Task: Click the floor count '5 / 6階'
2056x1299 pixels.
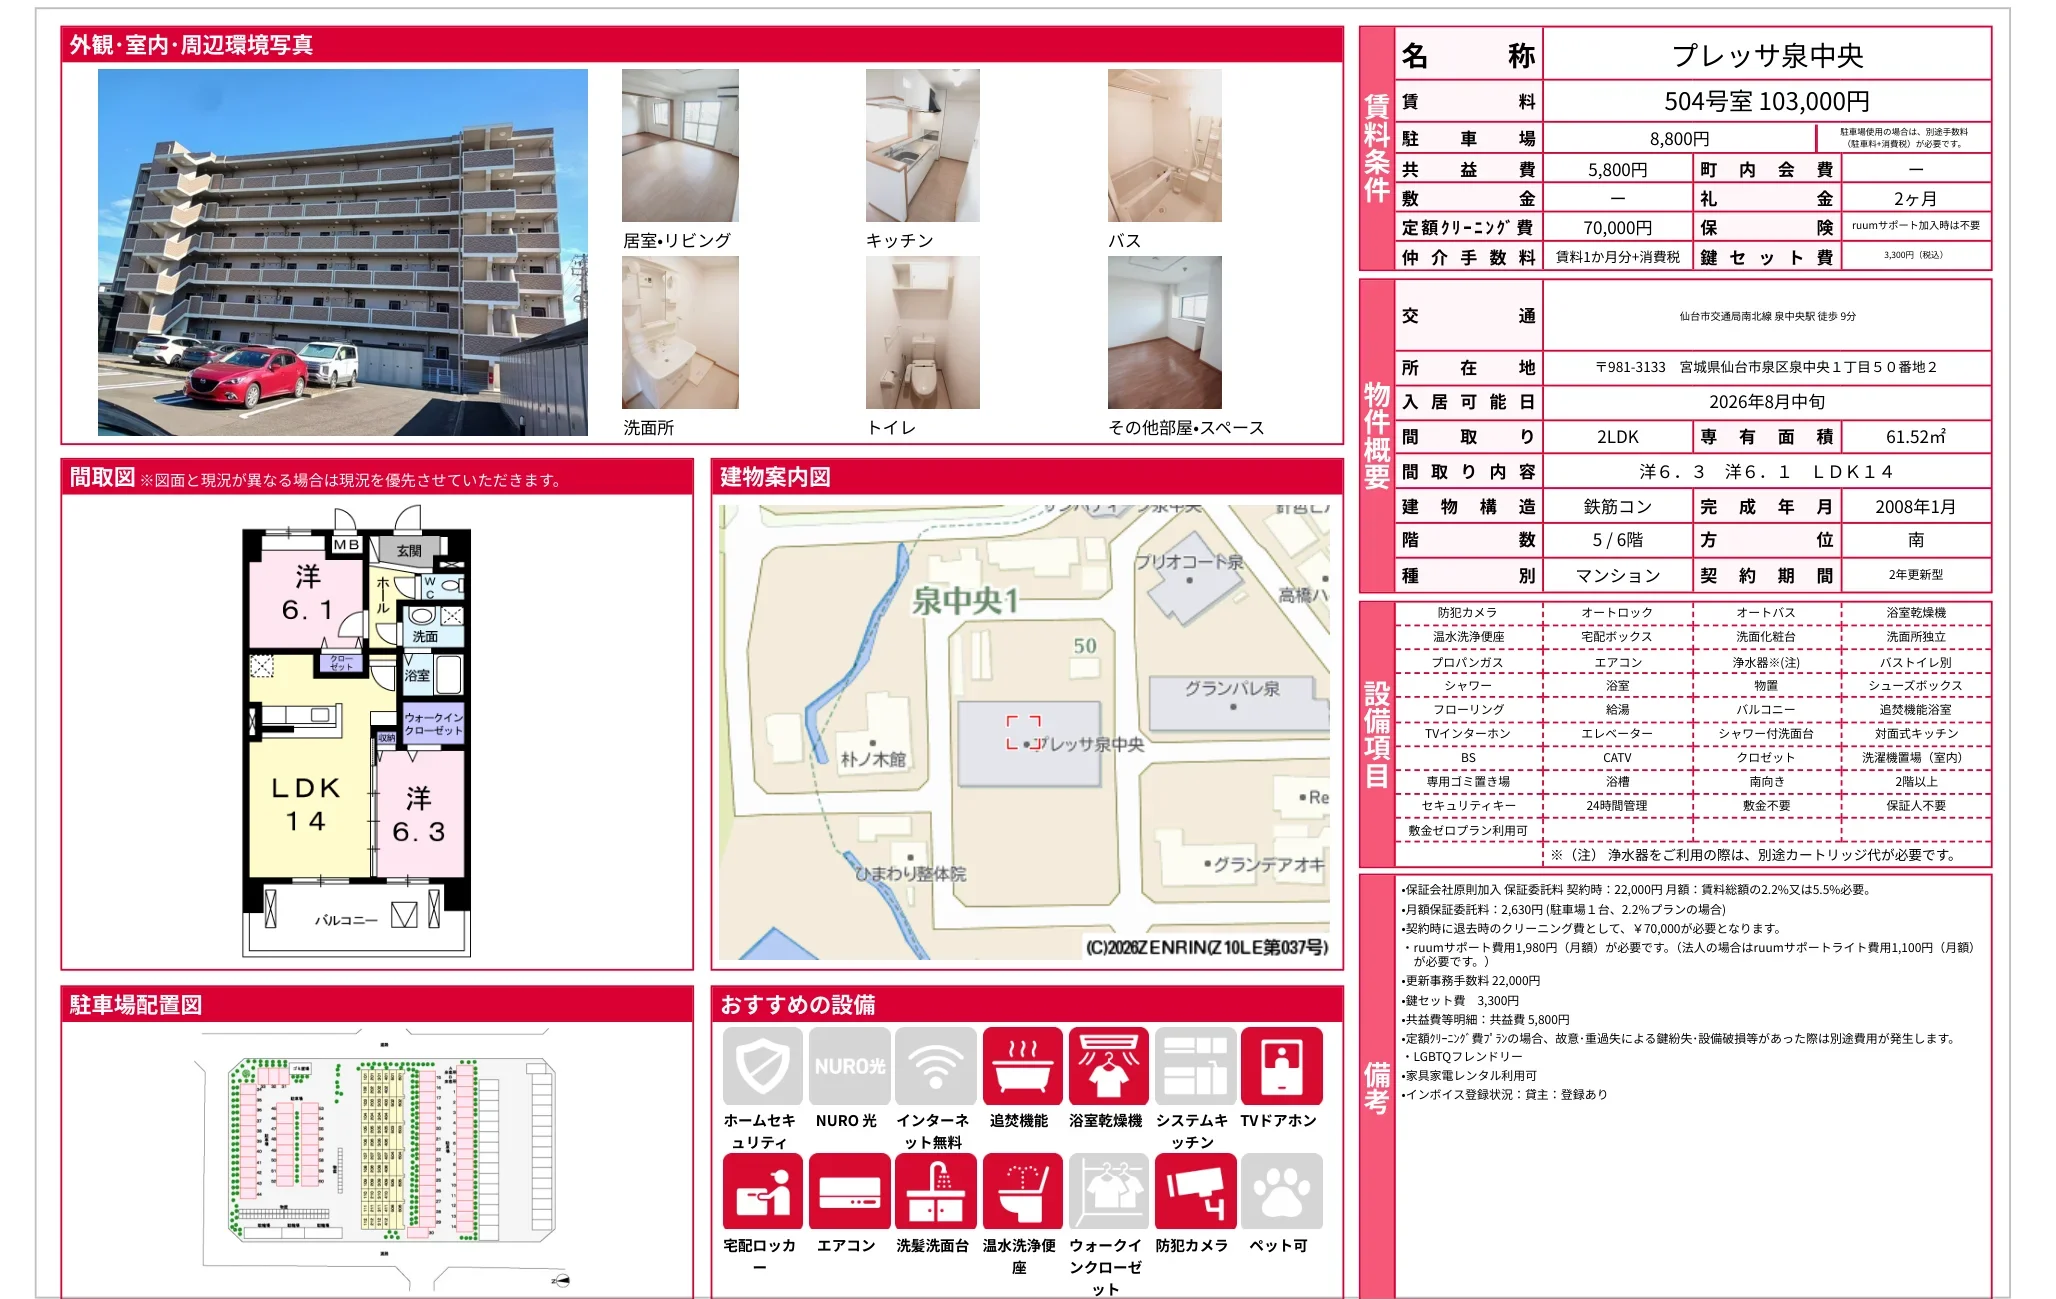Action: [1618, 540]
